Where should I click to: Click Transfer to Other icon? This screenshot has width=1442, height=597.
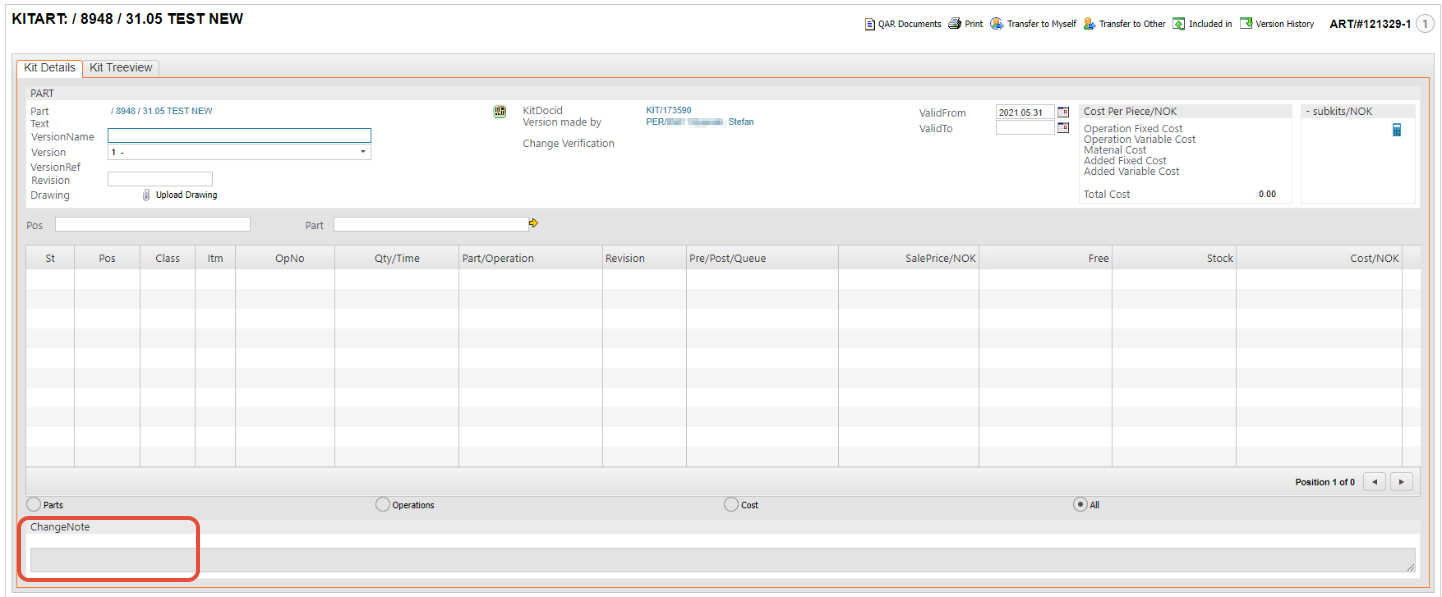(1089, 24)
